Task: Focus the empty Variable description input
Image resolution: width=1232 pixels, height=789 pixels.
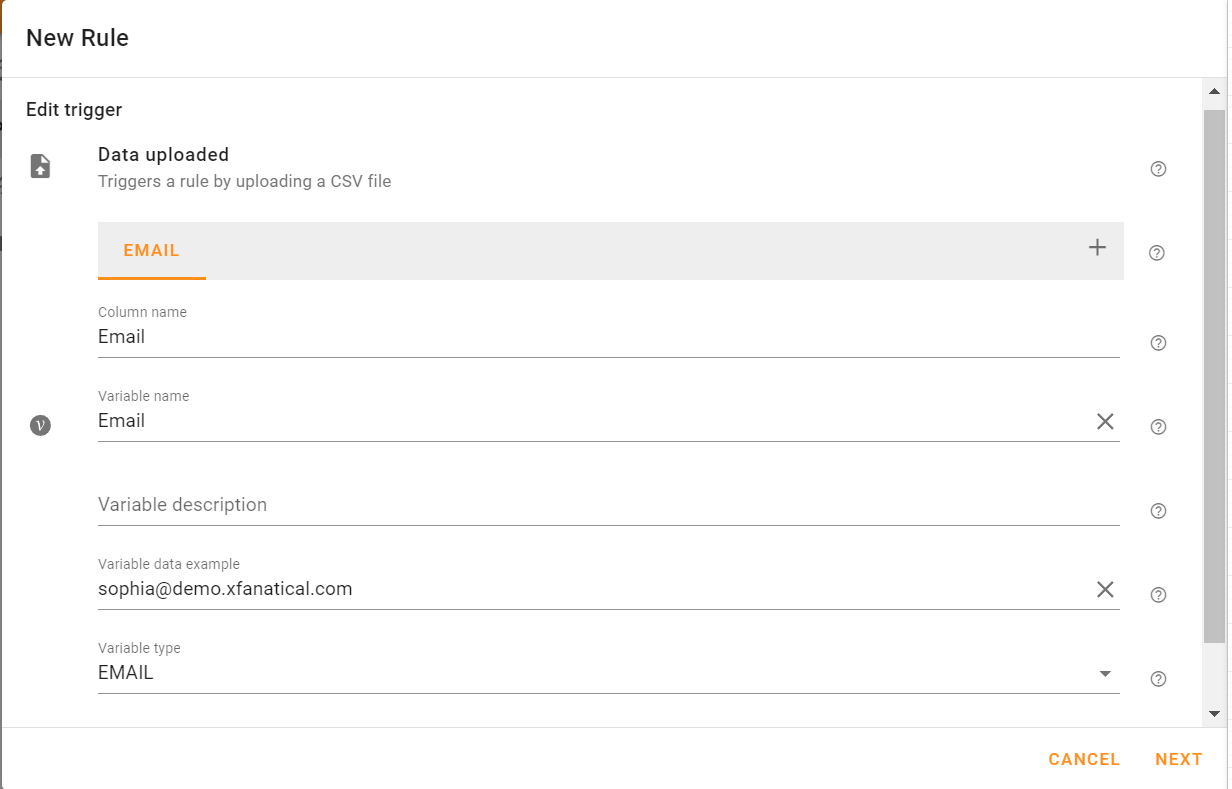Action: [x=500, y=504]
